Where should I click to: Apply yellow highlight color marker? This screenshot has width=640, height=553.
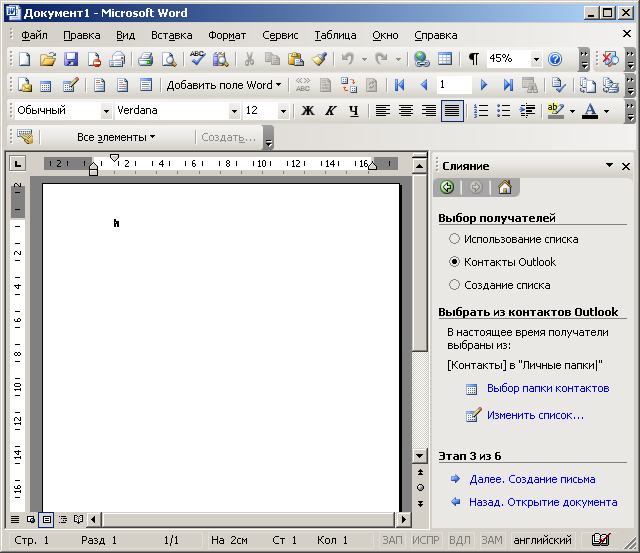(556, 111)
